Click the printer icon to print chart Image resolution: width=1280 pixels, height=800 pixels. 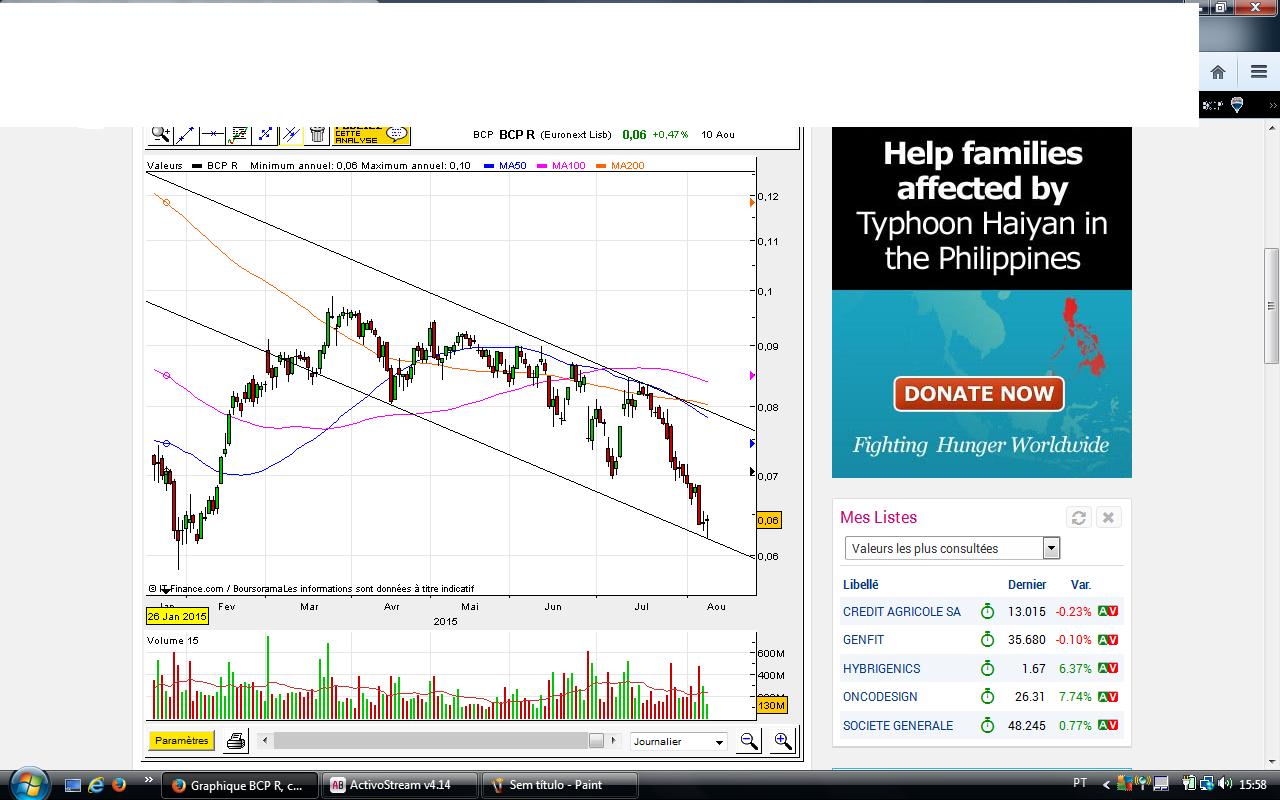pos(236,741)
